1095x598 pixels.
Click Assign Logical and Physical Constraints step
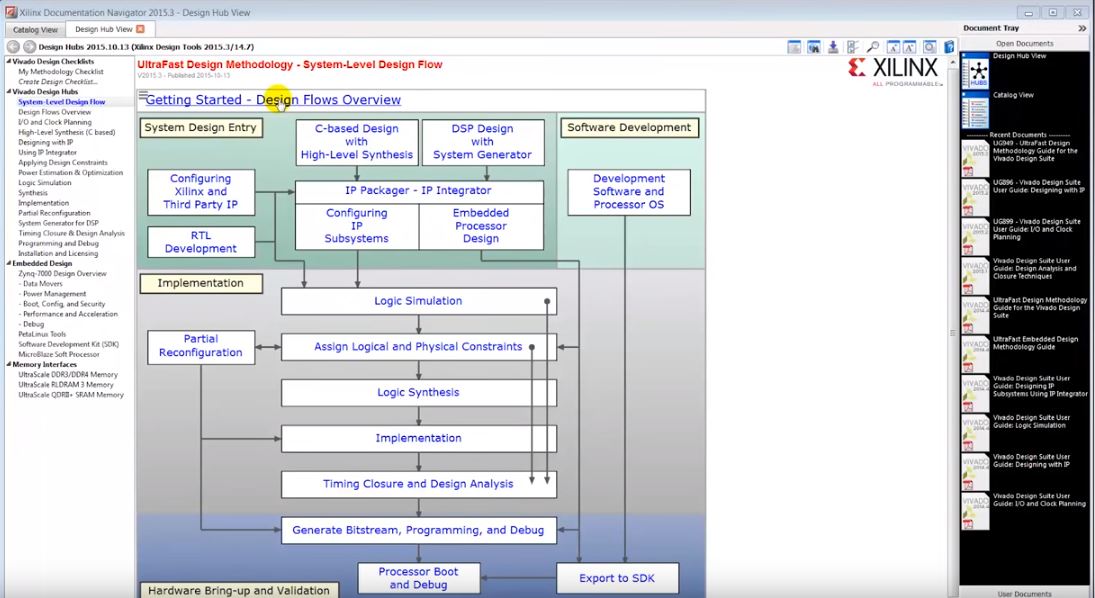418,347
